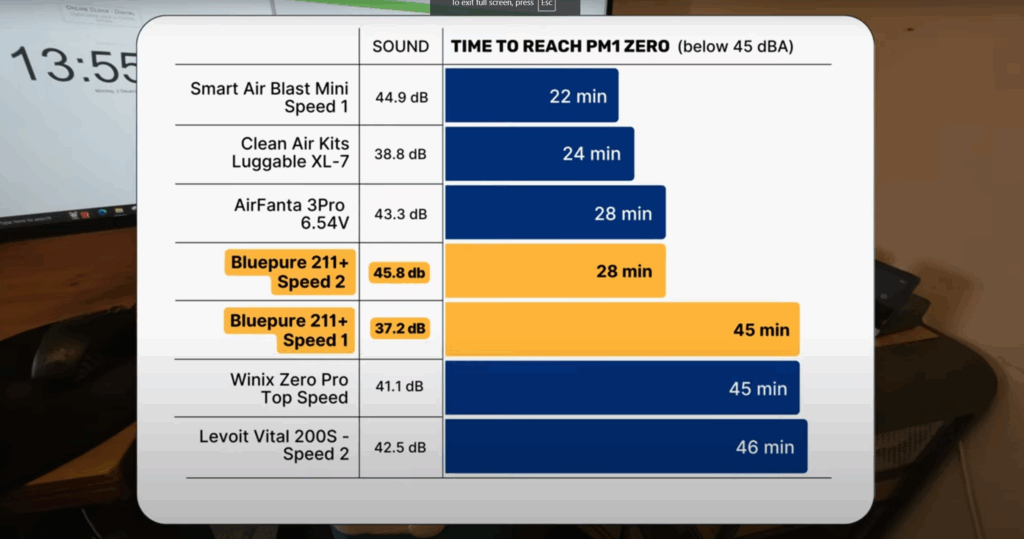Click the 44.9 dB sound value
Image resolution: width=1024 pixels, height=539 pixels.
pos(402,97)
